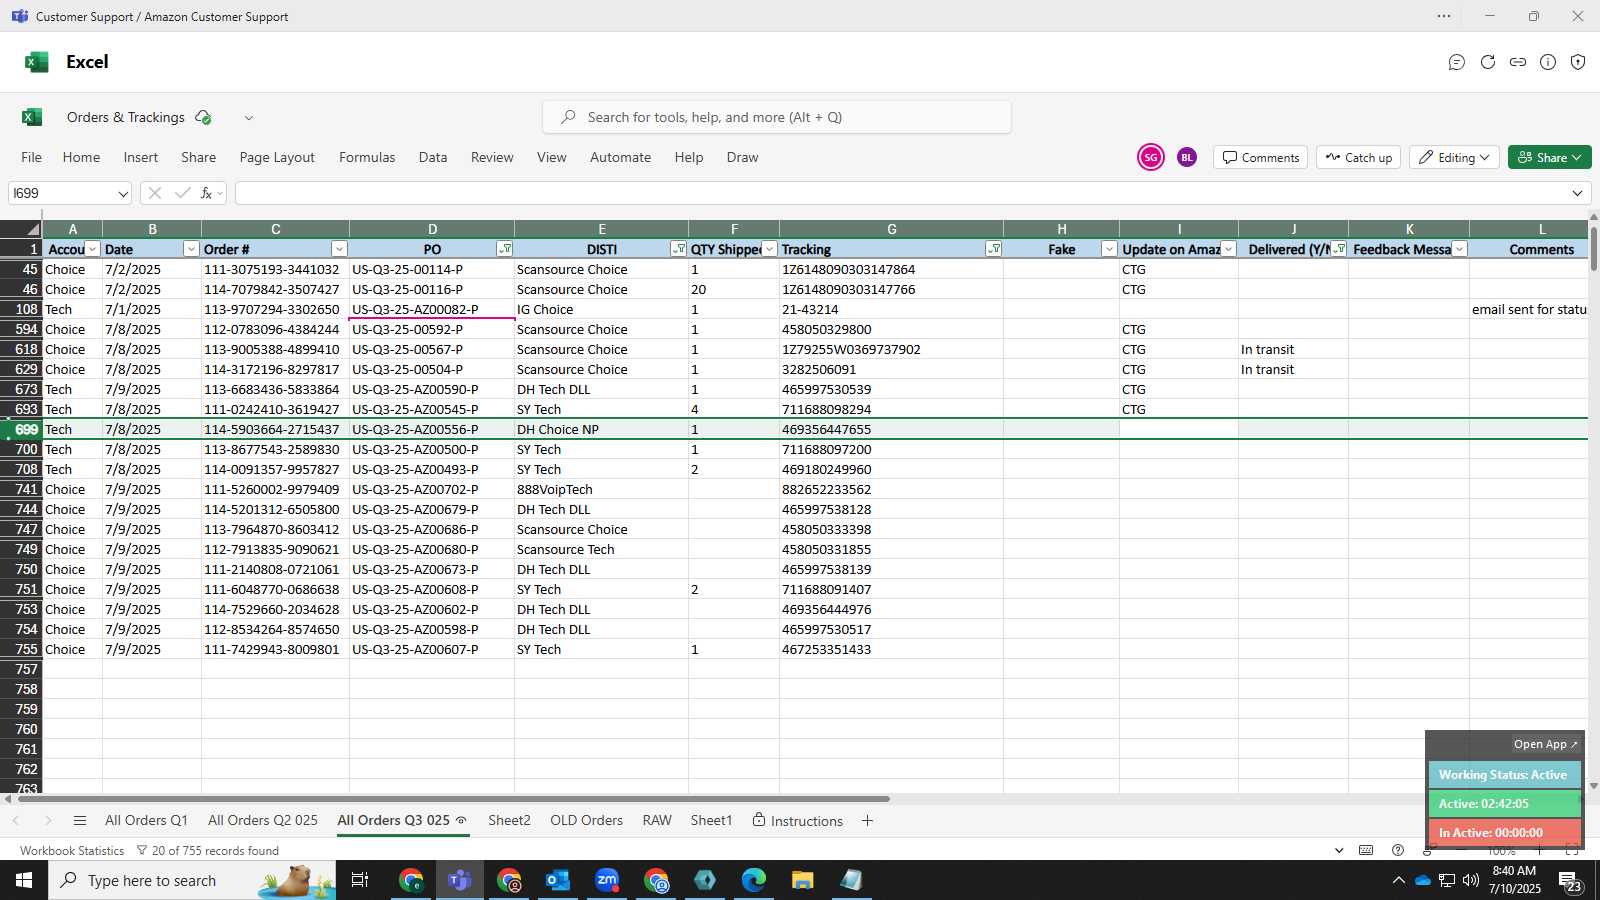Image resolution: width=1600 pixels, height=900 pixels.
Task: Open Outlook from the taskbar
Action: tap(558, 880)
